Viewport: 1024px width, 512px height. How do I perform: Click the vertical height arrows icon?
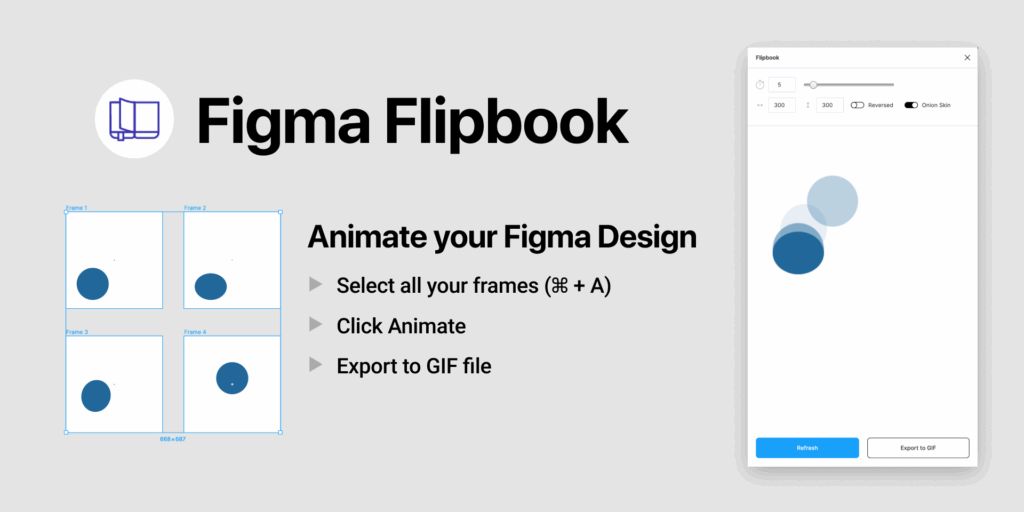(x=808, y=105)
